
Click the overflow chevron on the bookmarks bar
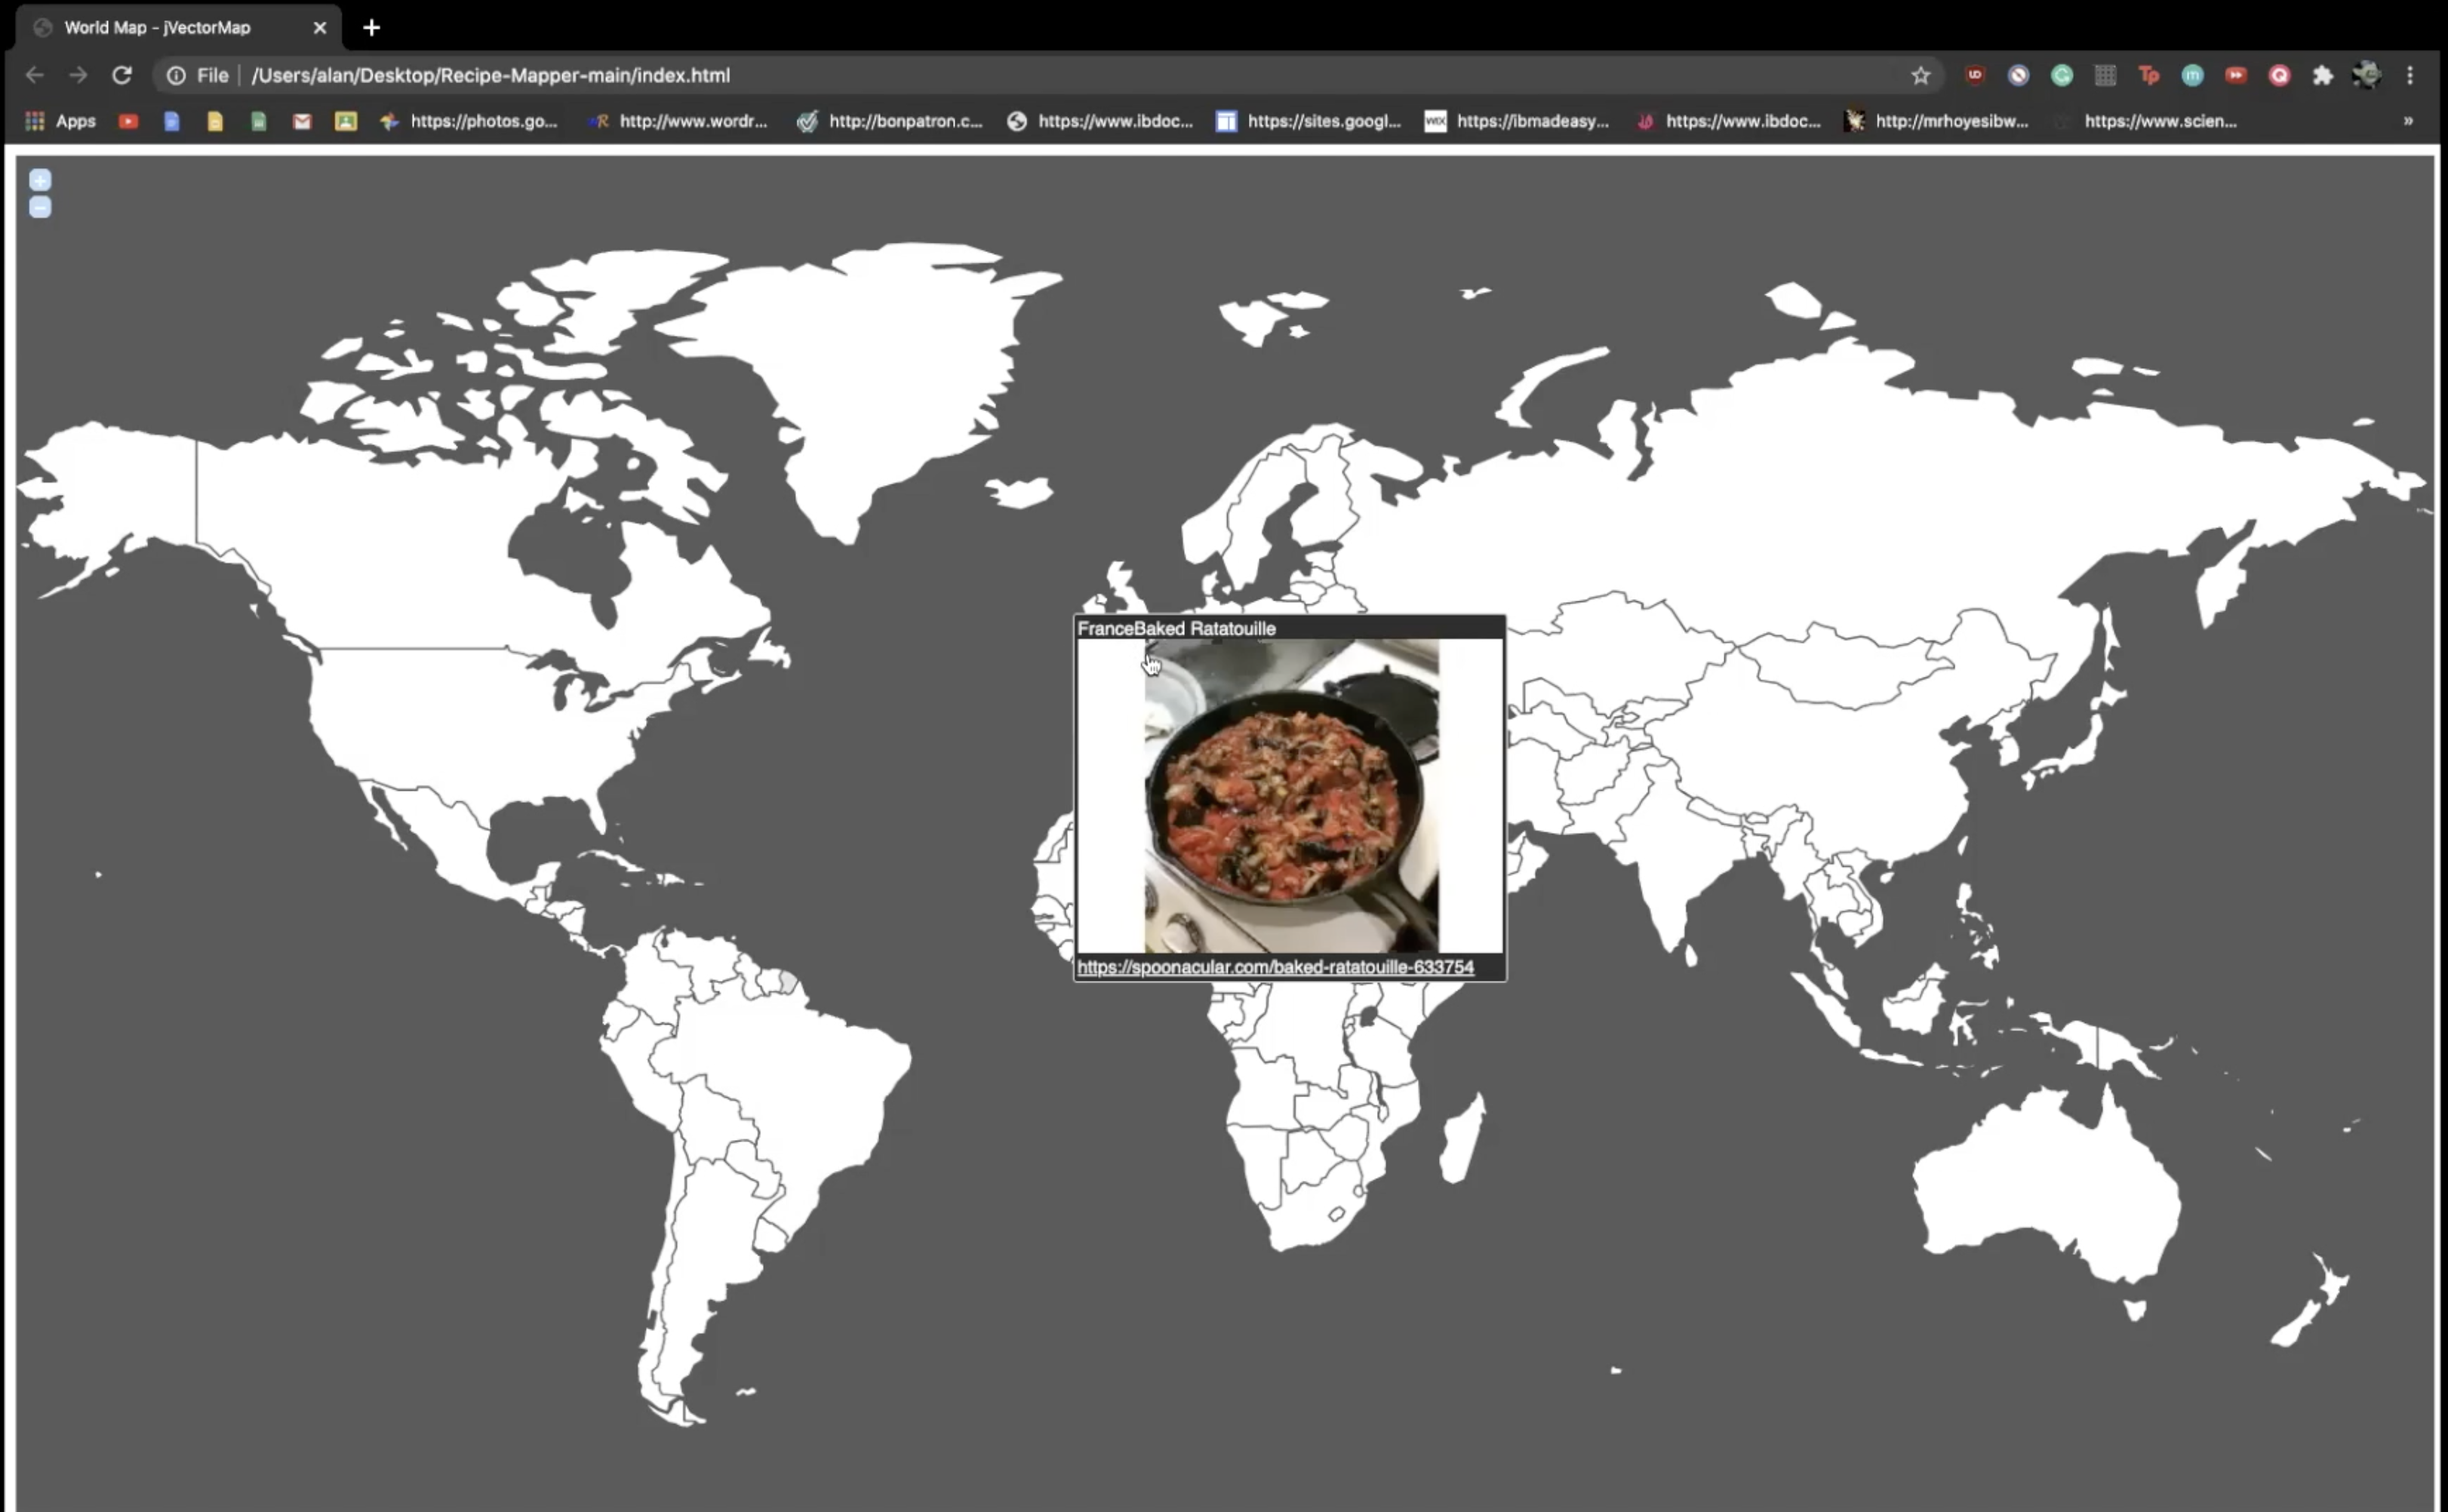(2407, 121)
